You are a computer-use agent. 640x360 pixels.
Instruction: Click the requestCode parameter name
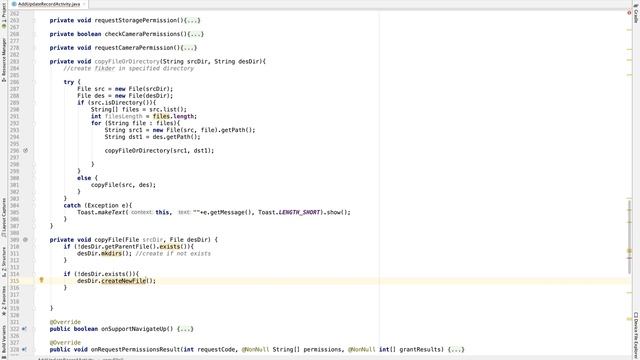pos(216,349)
